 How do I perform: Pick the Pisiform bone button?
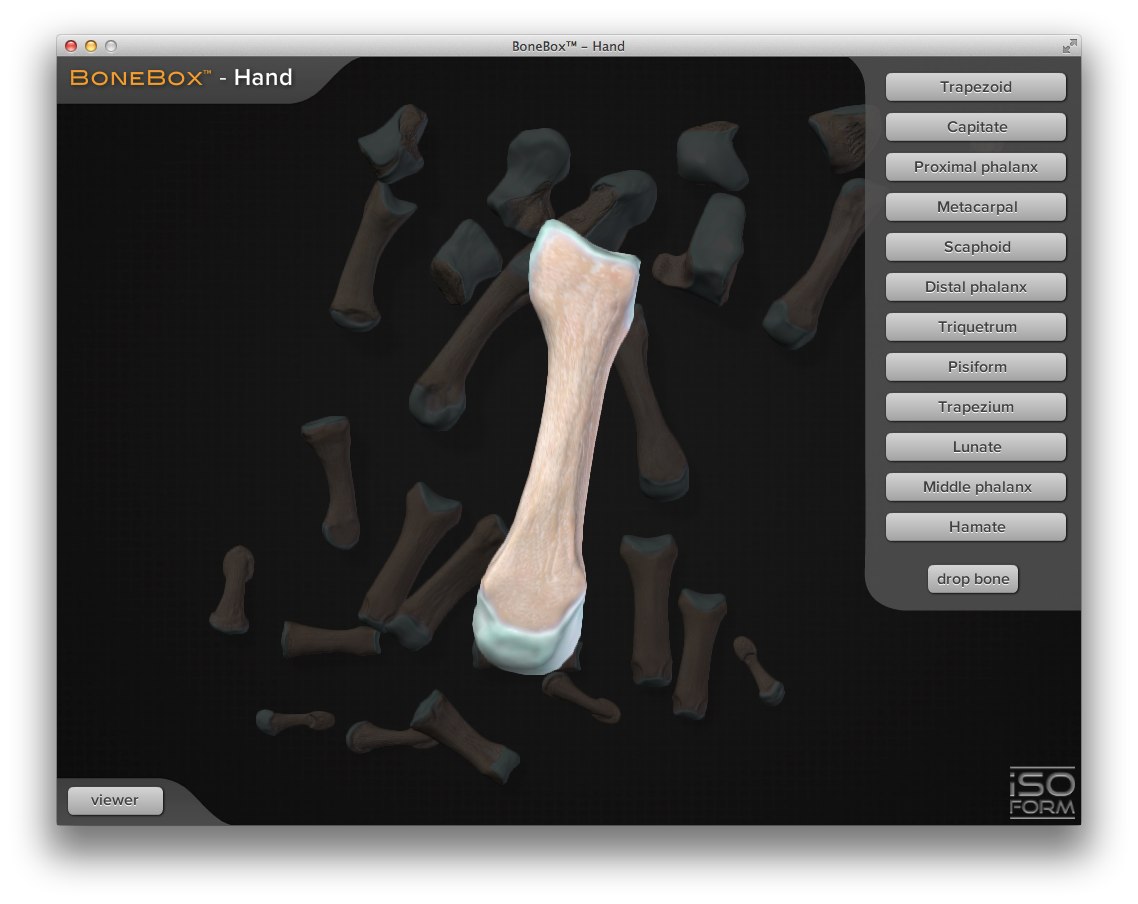click(975, 367)
